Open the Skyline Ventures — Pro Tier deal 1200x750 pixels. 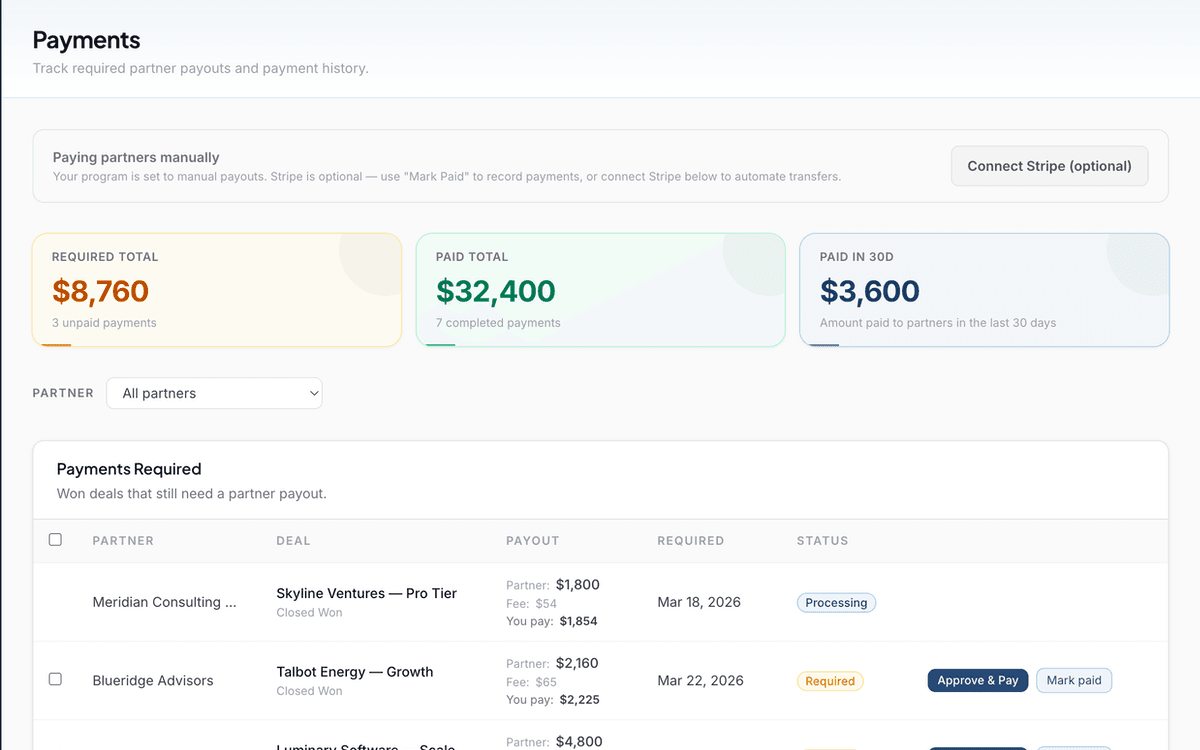pos(366,593)
